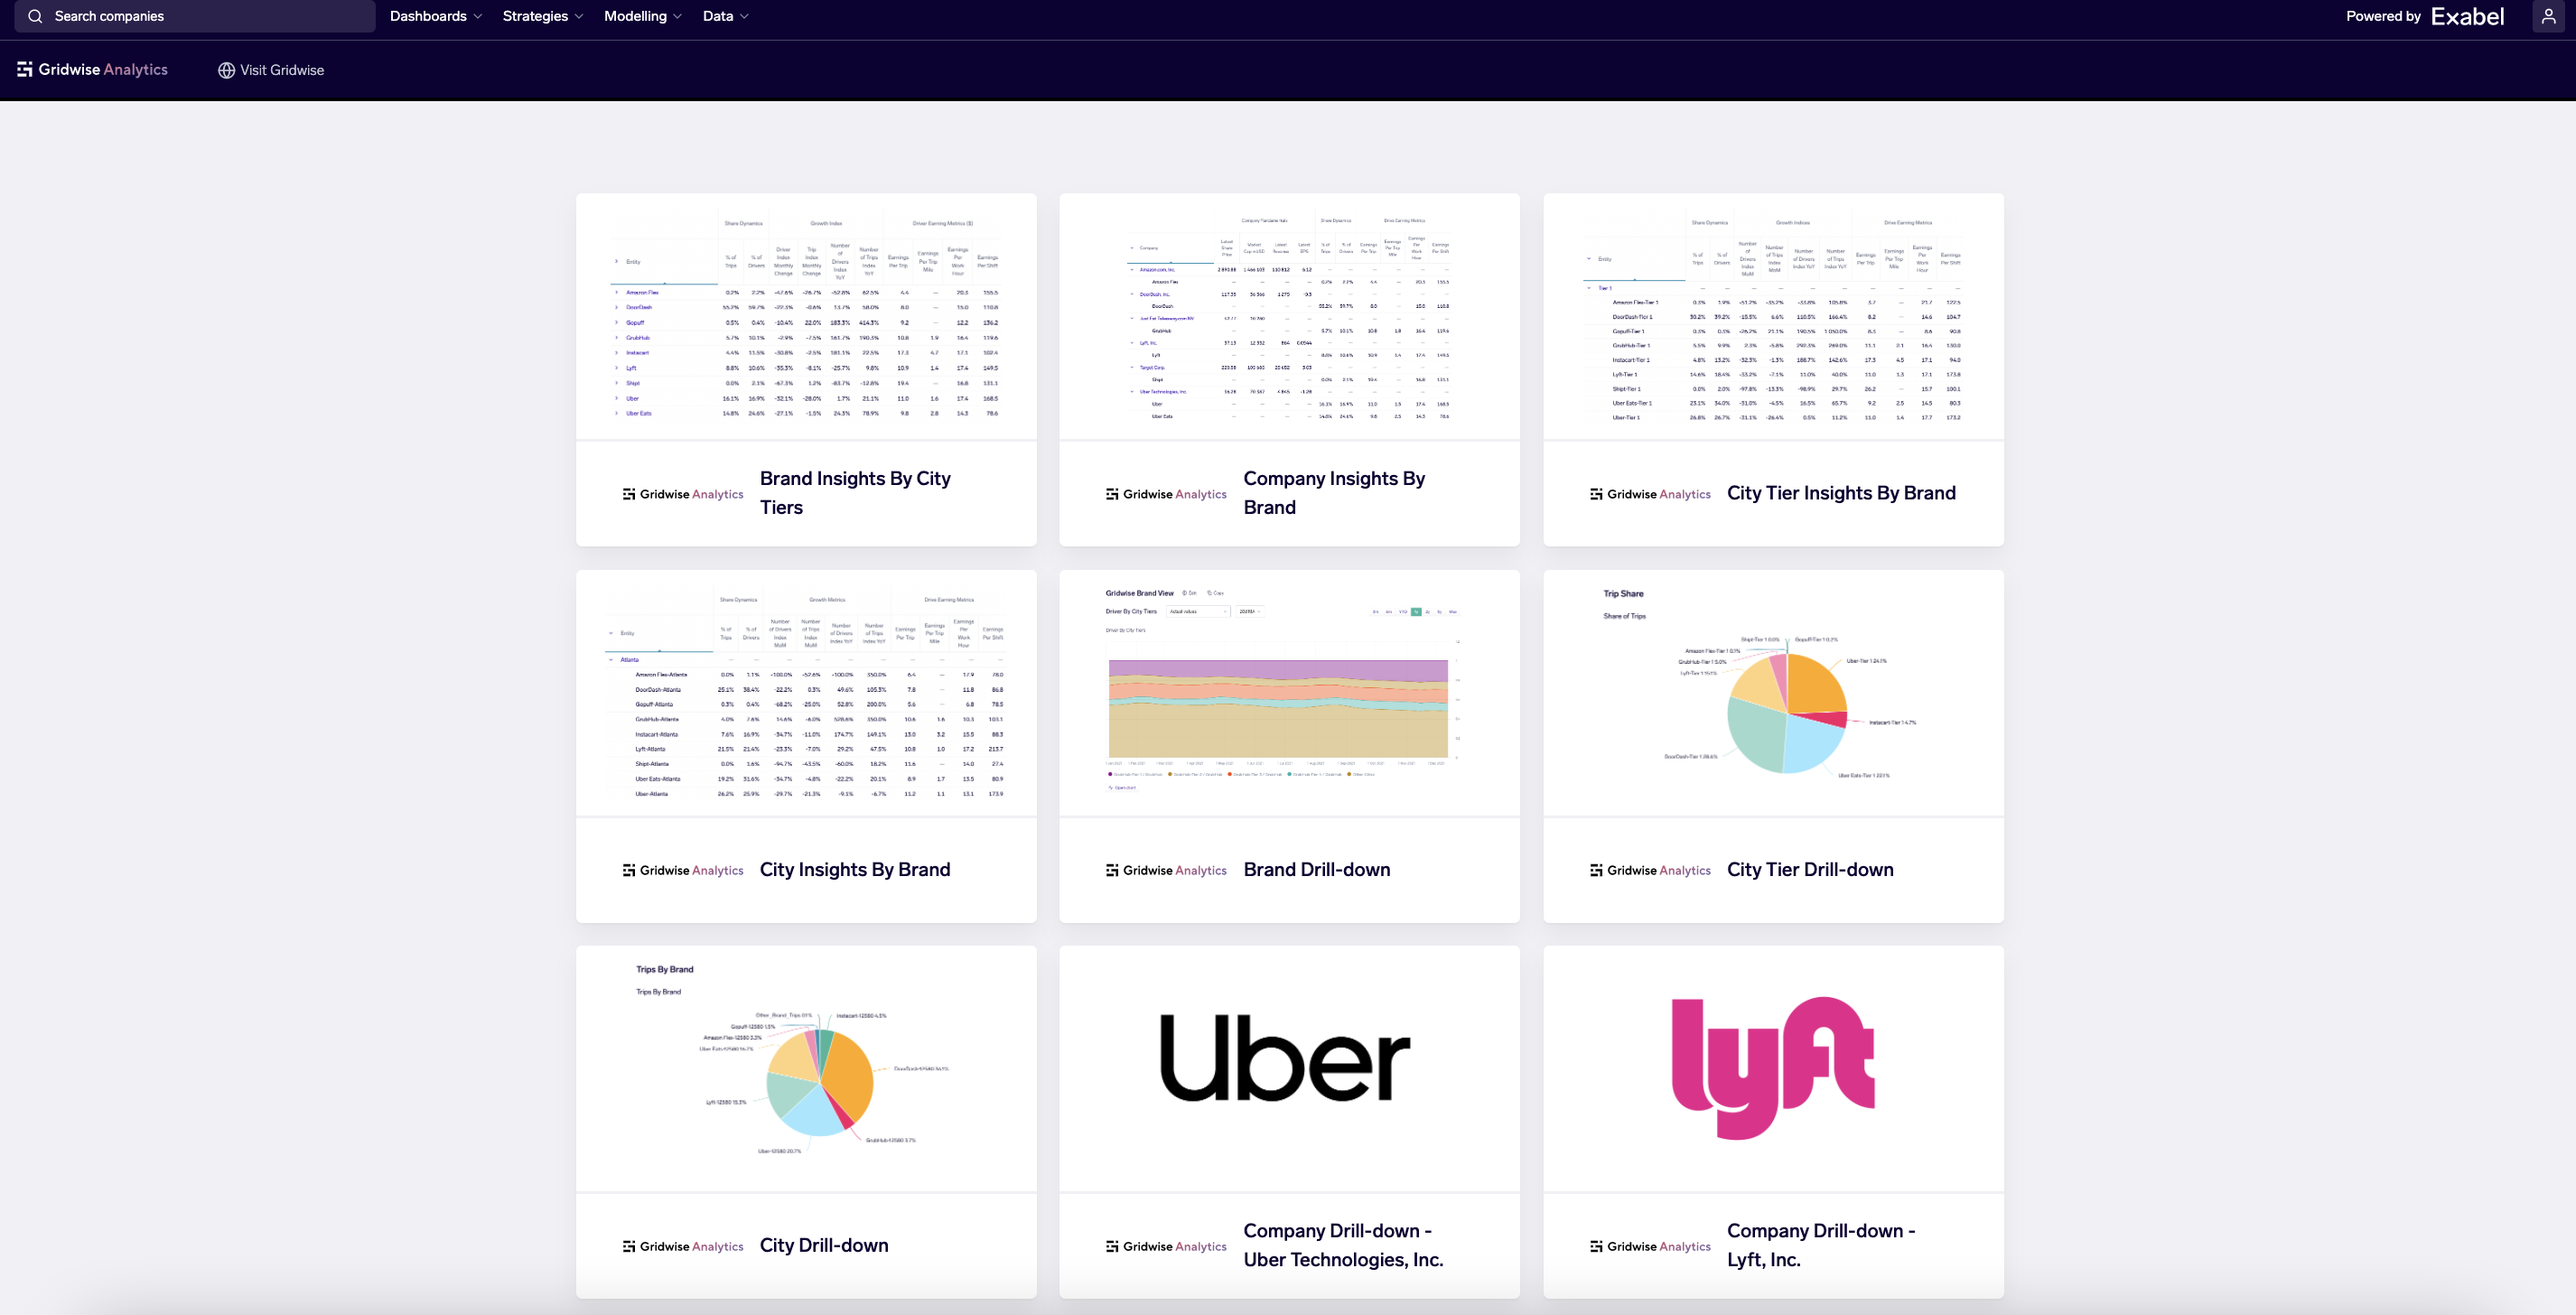Click the Brand Insights By City Tiers table thumbnail
Viewport: 2576px width, 1315px height.
806,316
